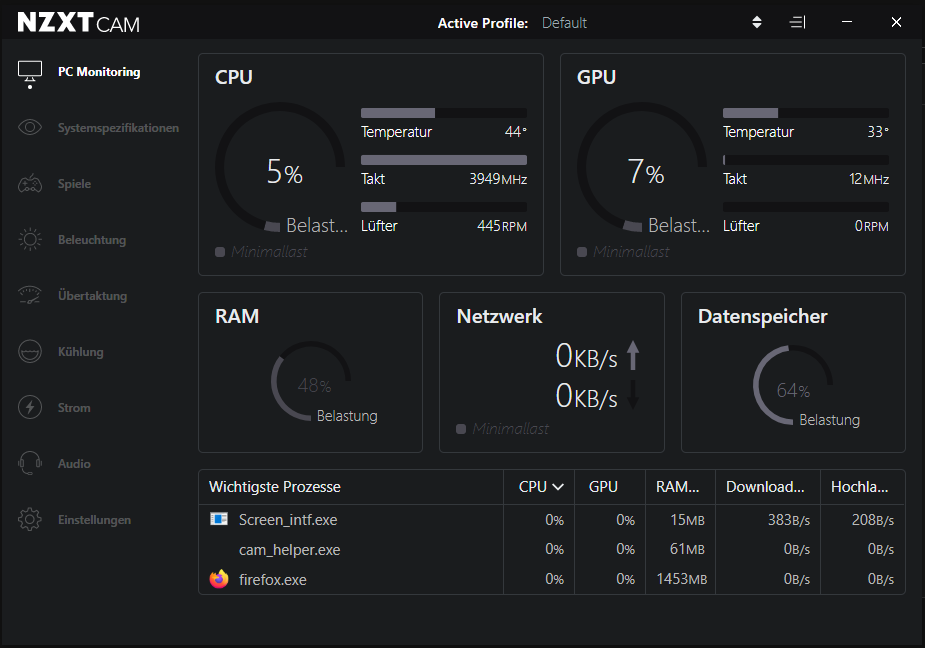Viewport: 925px width, 648px height.
Task: Click the Übertaktung gauge icon
Action: click(x=30, y=296)
